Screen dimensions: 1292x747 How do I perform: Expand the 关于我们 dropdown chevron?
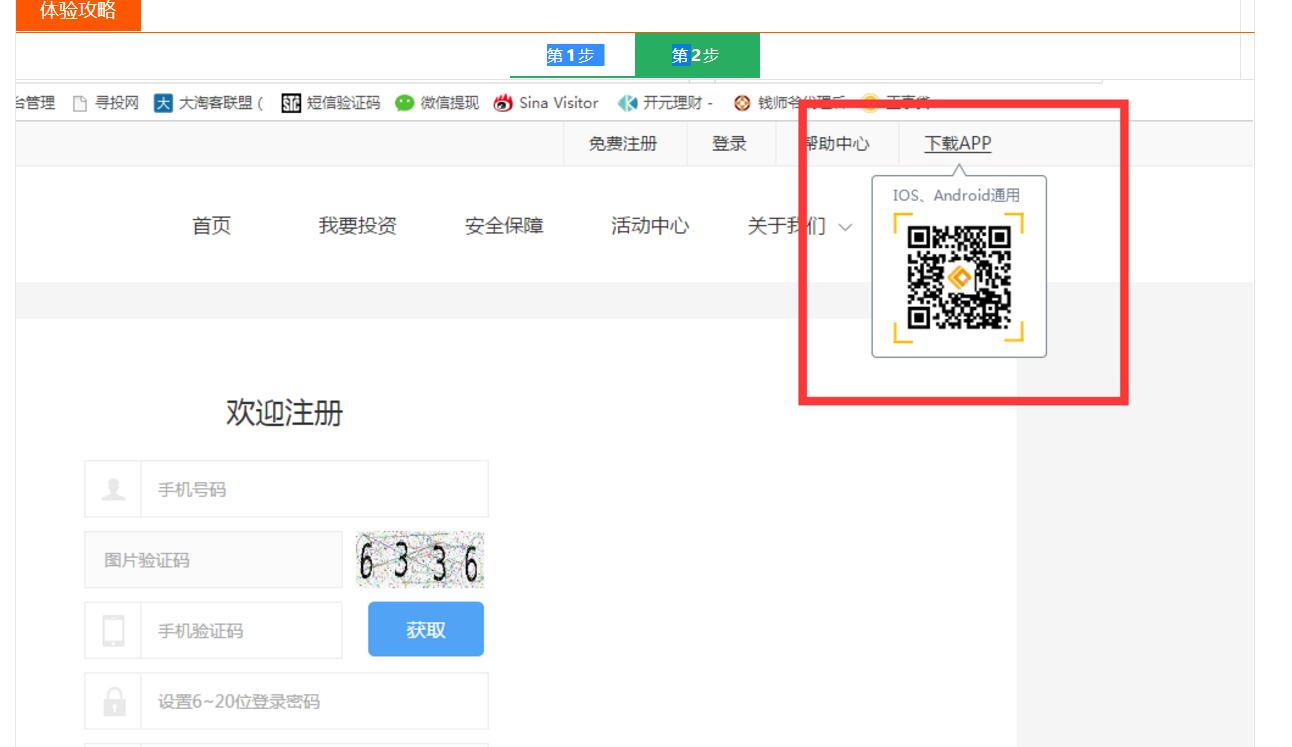coord(845,227)
